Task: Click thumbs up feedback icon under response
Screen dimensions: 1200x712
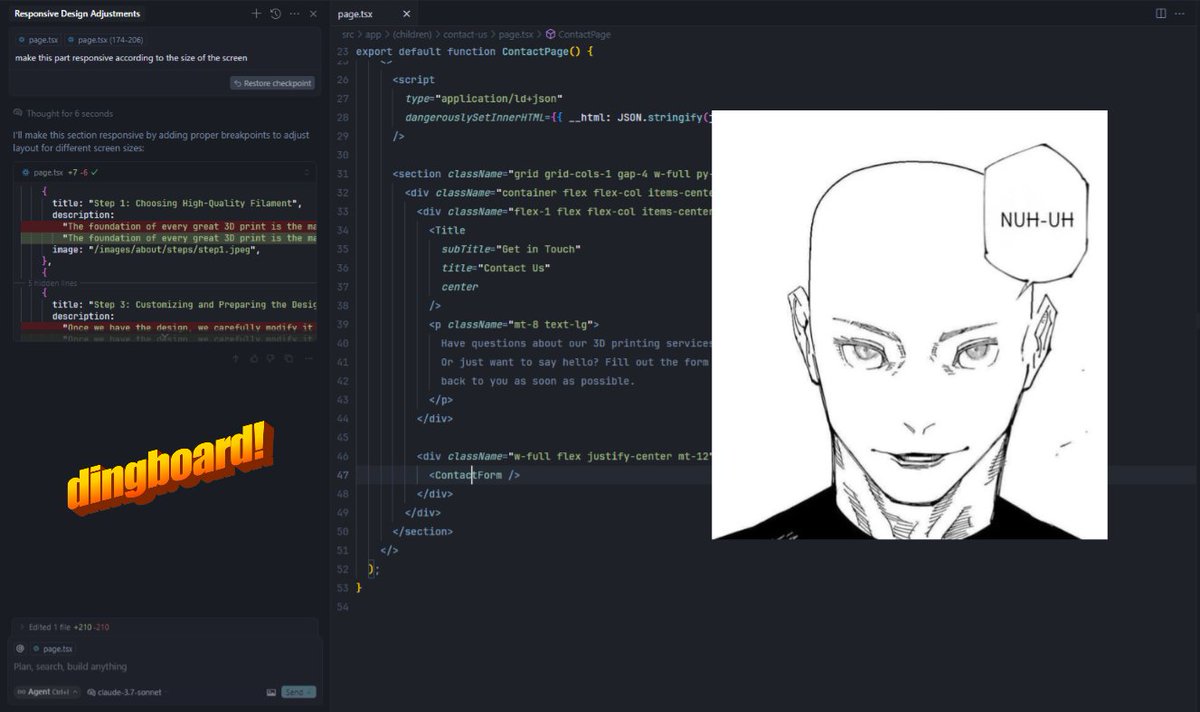Action: (x=252, y=358)
